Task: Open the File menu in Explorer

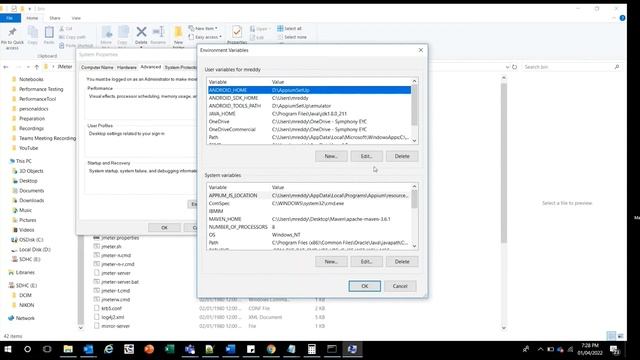Action: 10,18
